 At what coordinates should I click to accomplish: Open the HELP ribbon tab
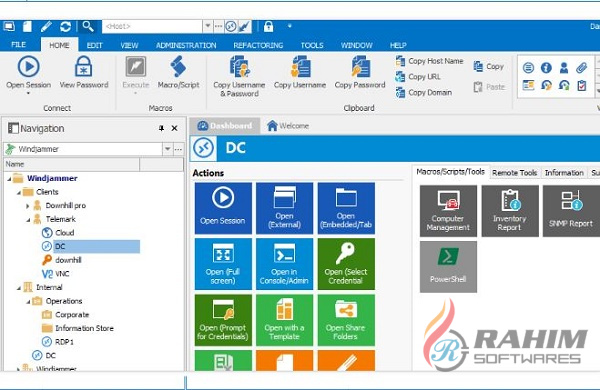(x=398, y=45)
